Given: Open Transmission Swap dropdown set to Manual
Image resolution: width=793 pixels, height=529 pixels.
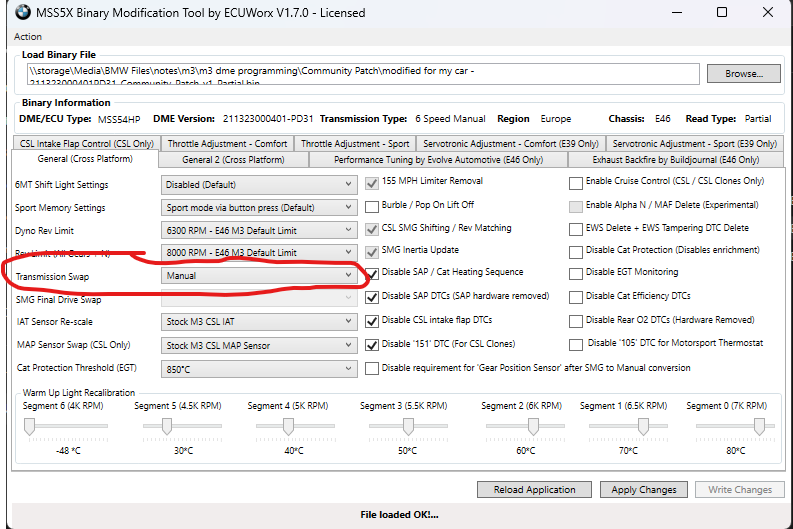Looking at the screenshot, I should 259,275.
